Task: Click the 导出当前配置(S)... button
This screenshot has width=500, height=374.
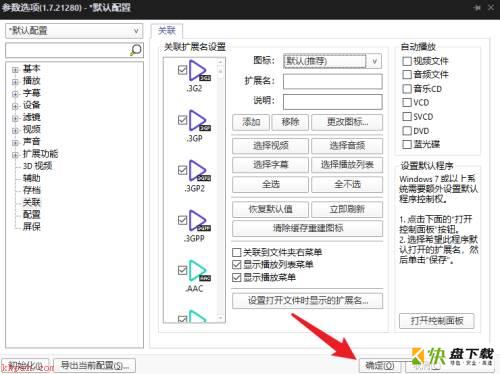Action: pyautogui.click(x=95, y=365)
